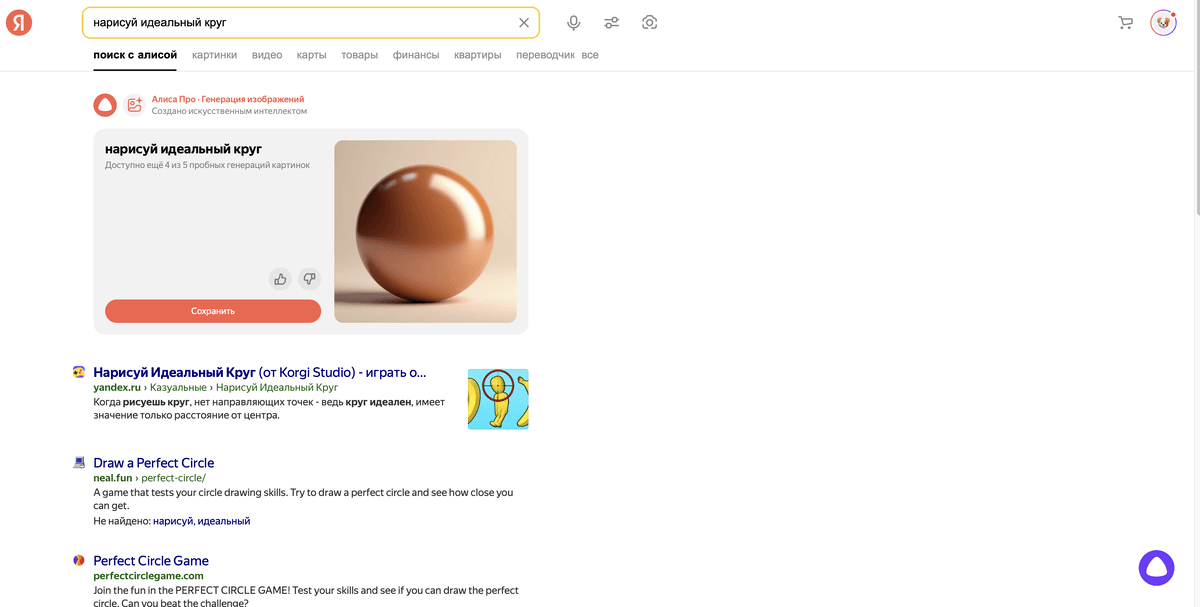Search by image with camera icon
This screenshot has width=1200, height=607.
click(x=650, y=22)
